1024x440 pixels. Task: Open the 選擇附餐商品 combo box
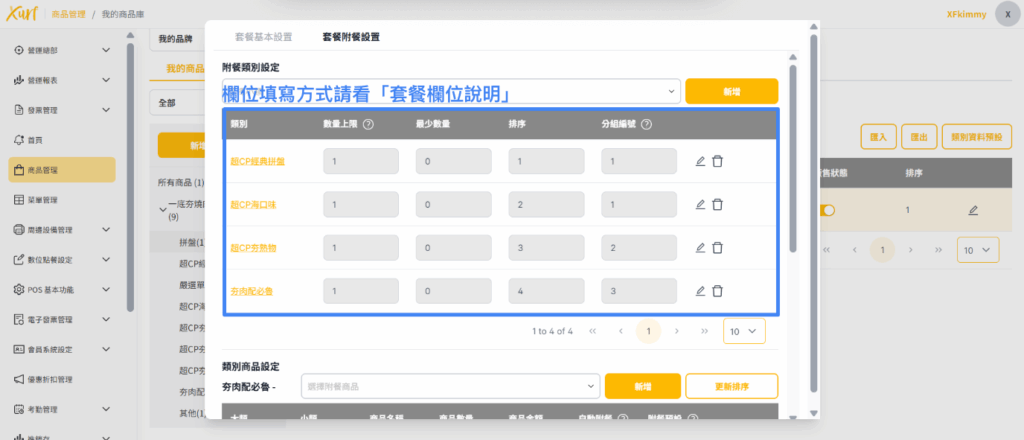(x=448, y=386)
